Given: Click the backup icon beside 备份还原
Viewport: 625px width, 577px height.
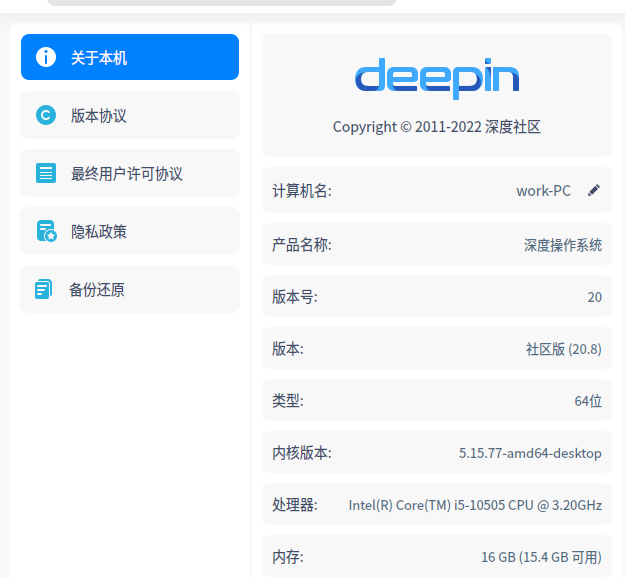Looking at the screenshot, I should 43,289.
